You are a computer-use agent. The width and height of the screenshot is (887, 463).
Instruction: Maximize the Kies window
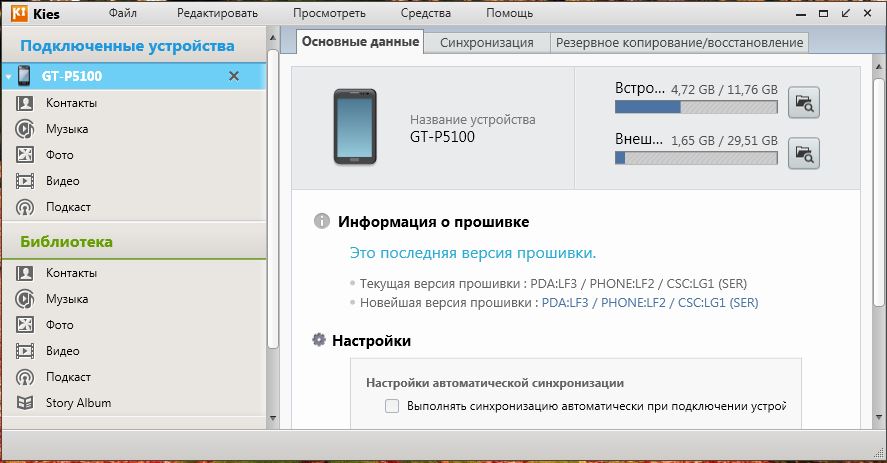coord(824,13)
